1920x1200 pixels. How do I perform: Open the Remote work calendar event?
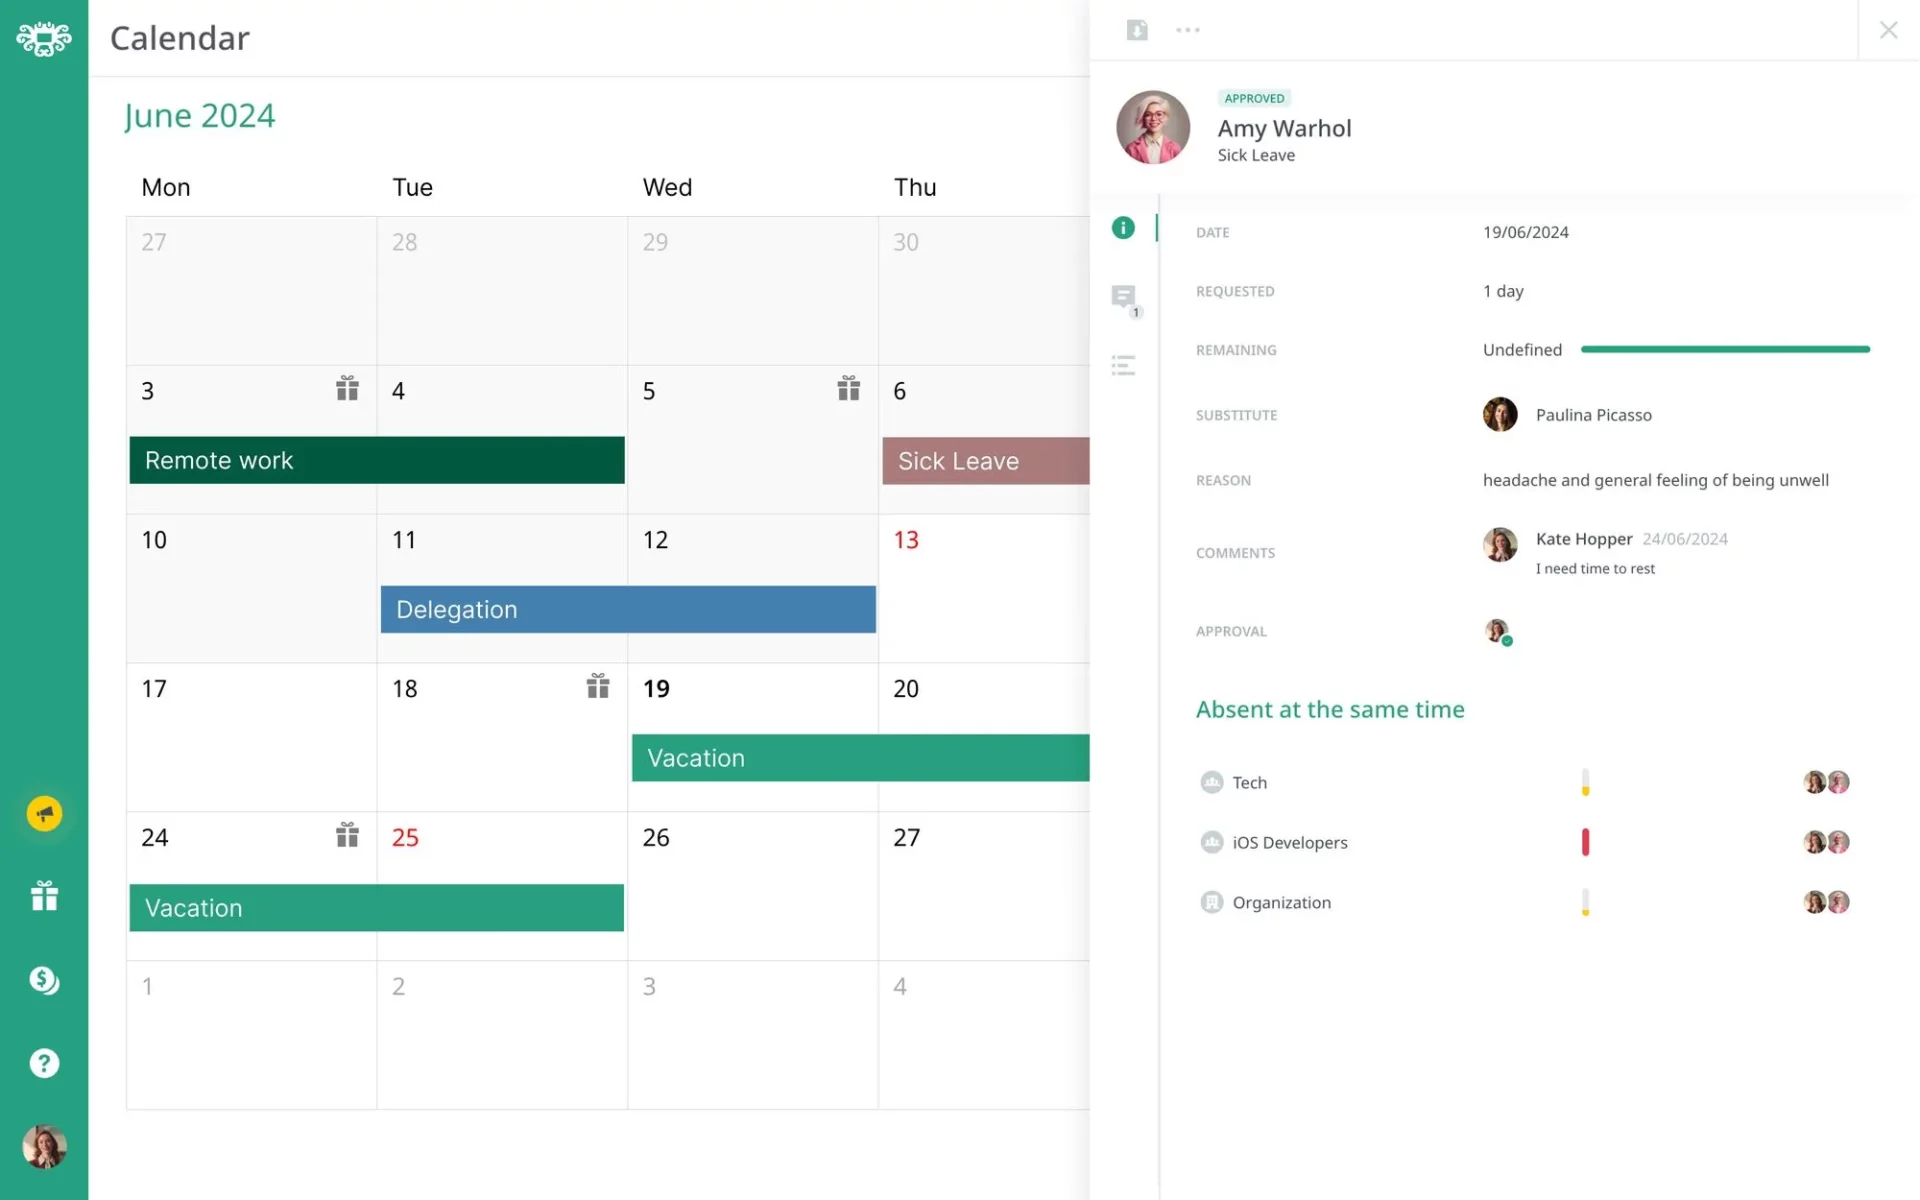377,460
